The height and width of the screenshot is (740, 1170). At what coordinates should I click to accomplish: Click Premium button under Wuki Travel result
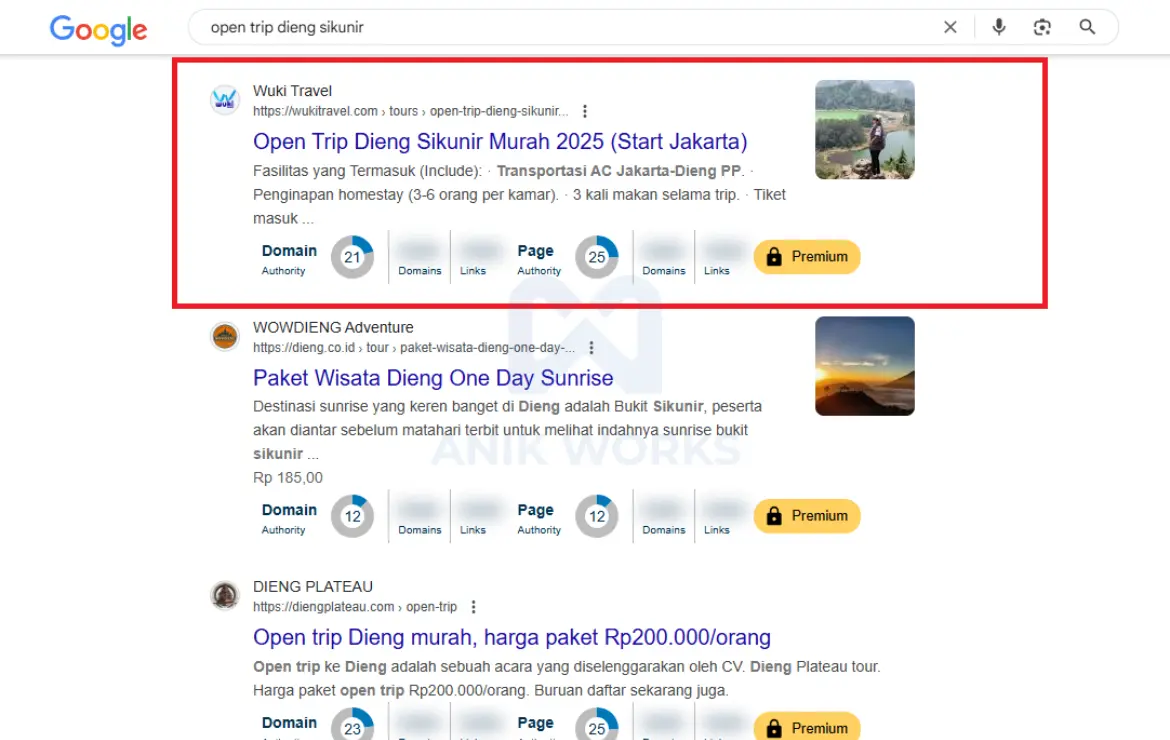click(x=806, y=257)
